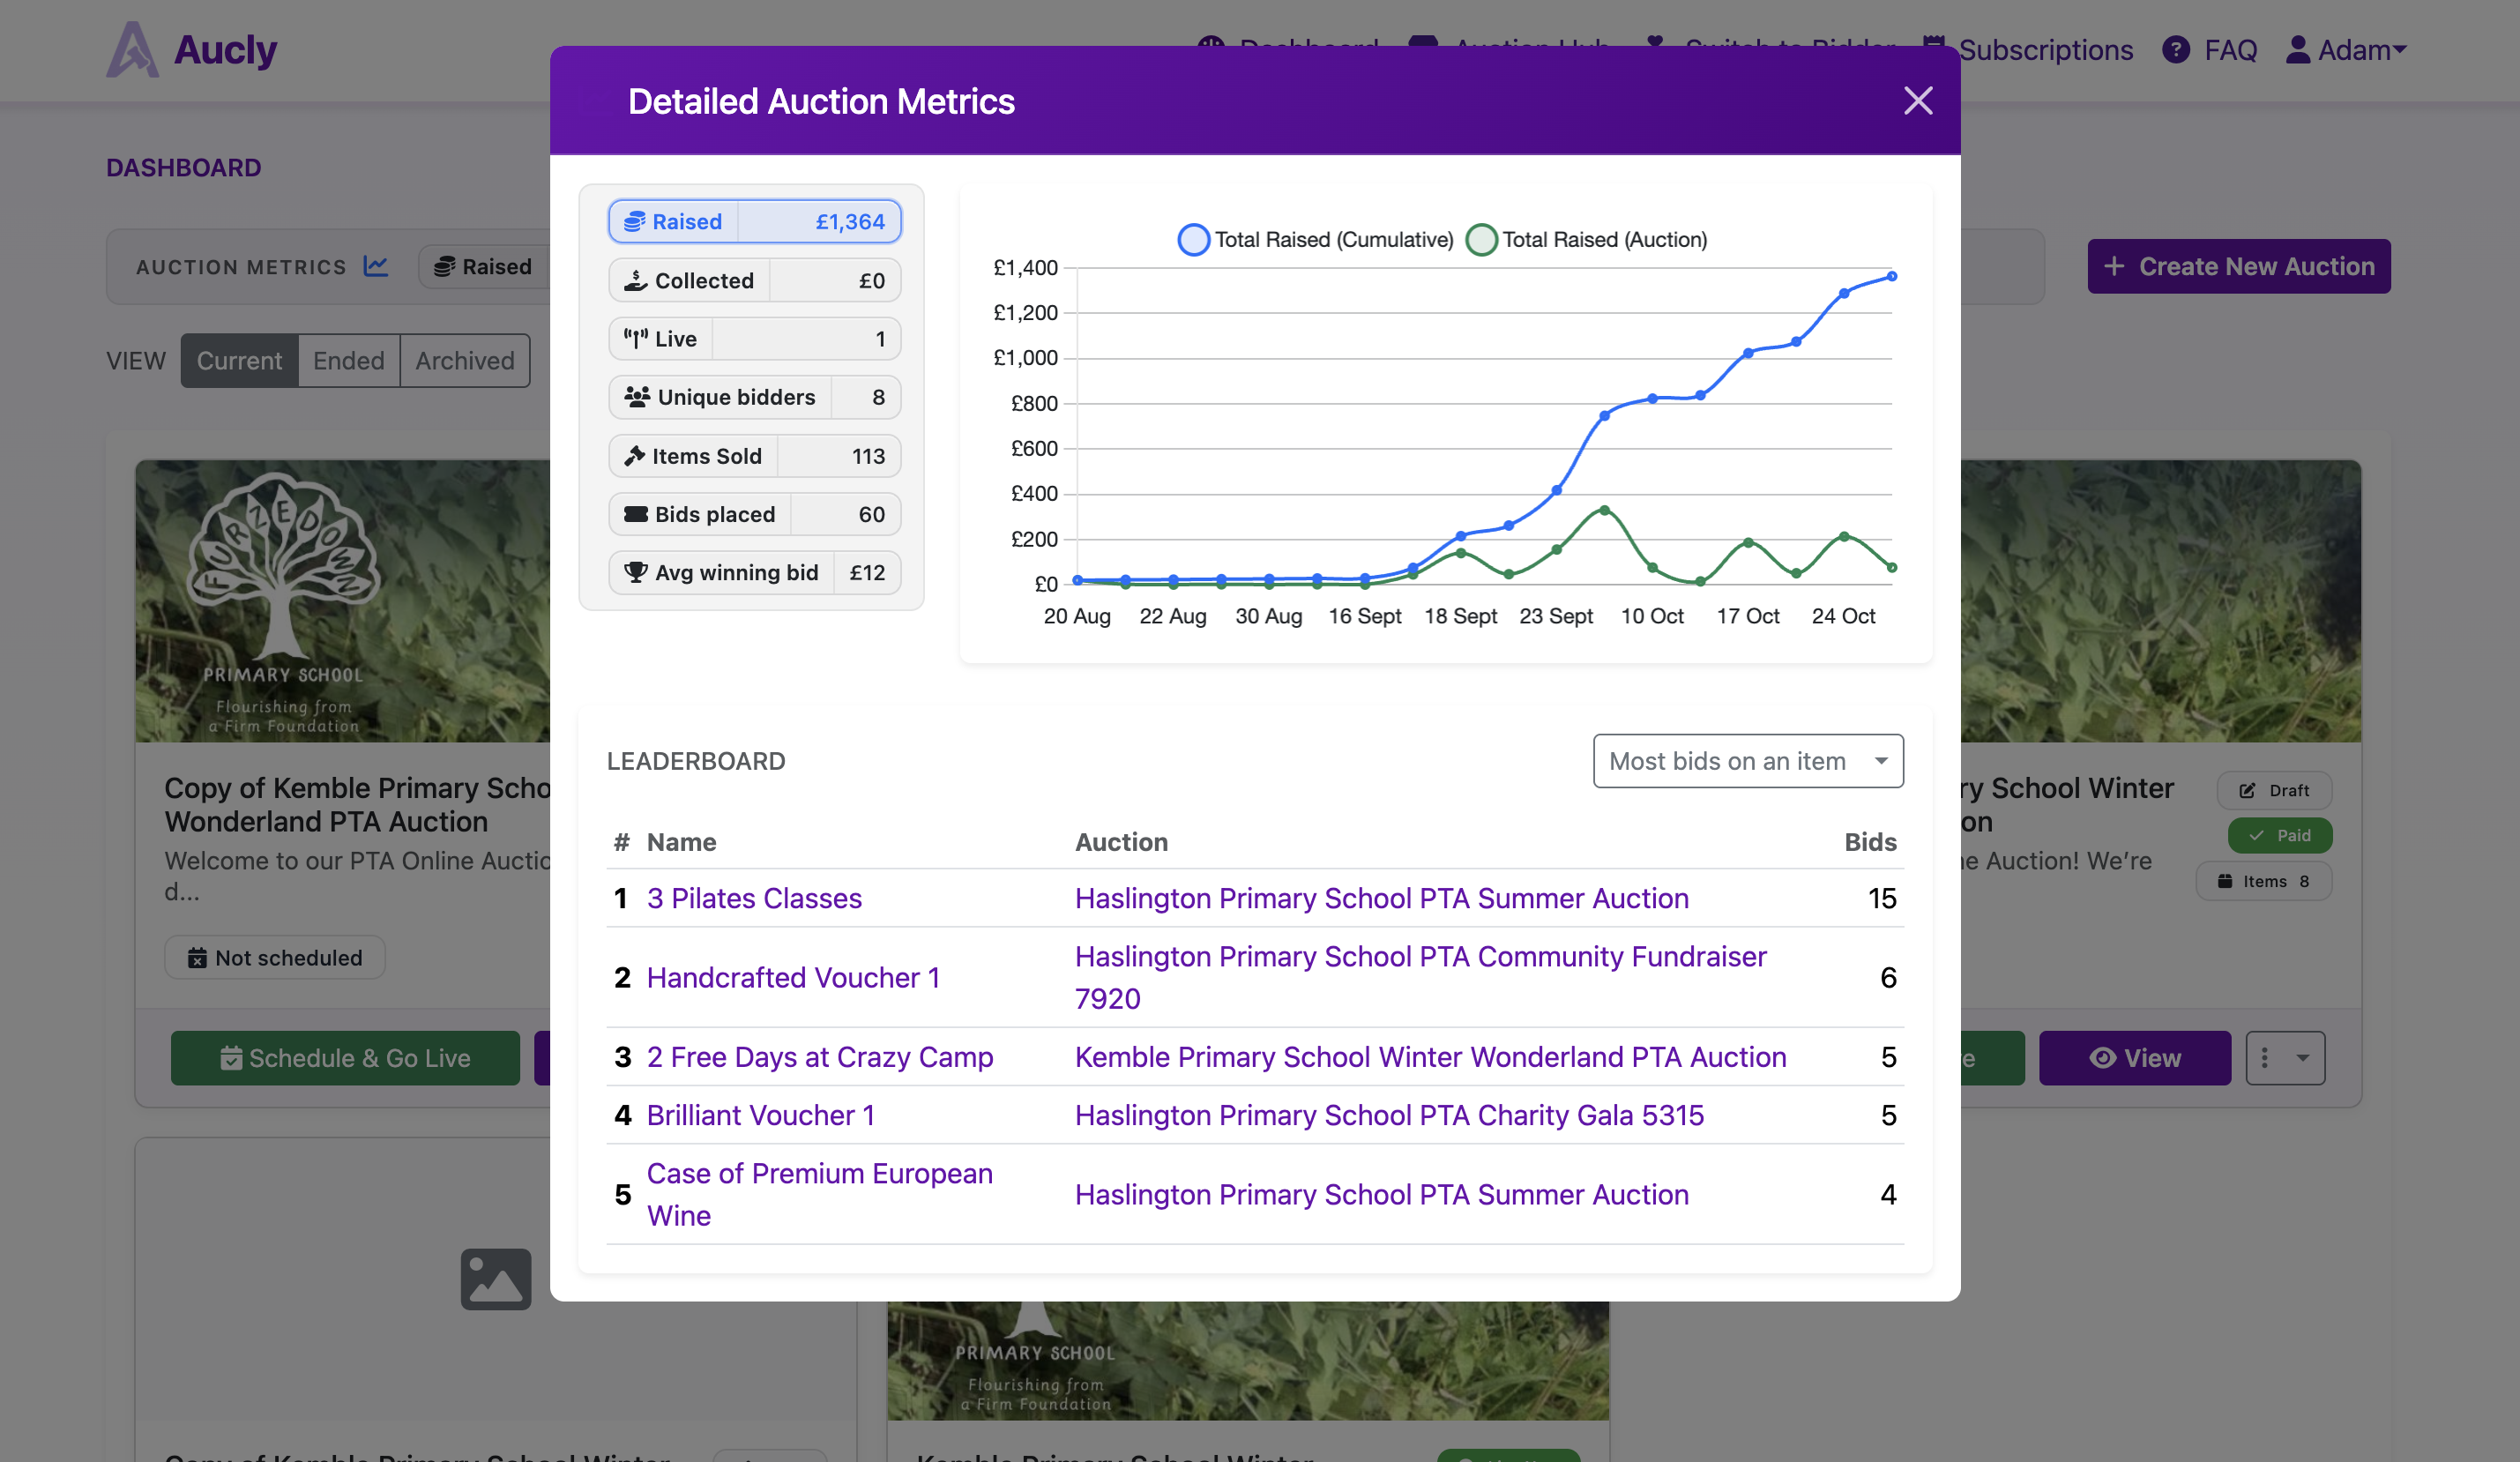Select the Raised coins metric icon
The width and height of the screenshot is (2520, 1462).
tap(634, 221)
